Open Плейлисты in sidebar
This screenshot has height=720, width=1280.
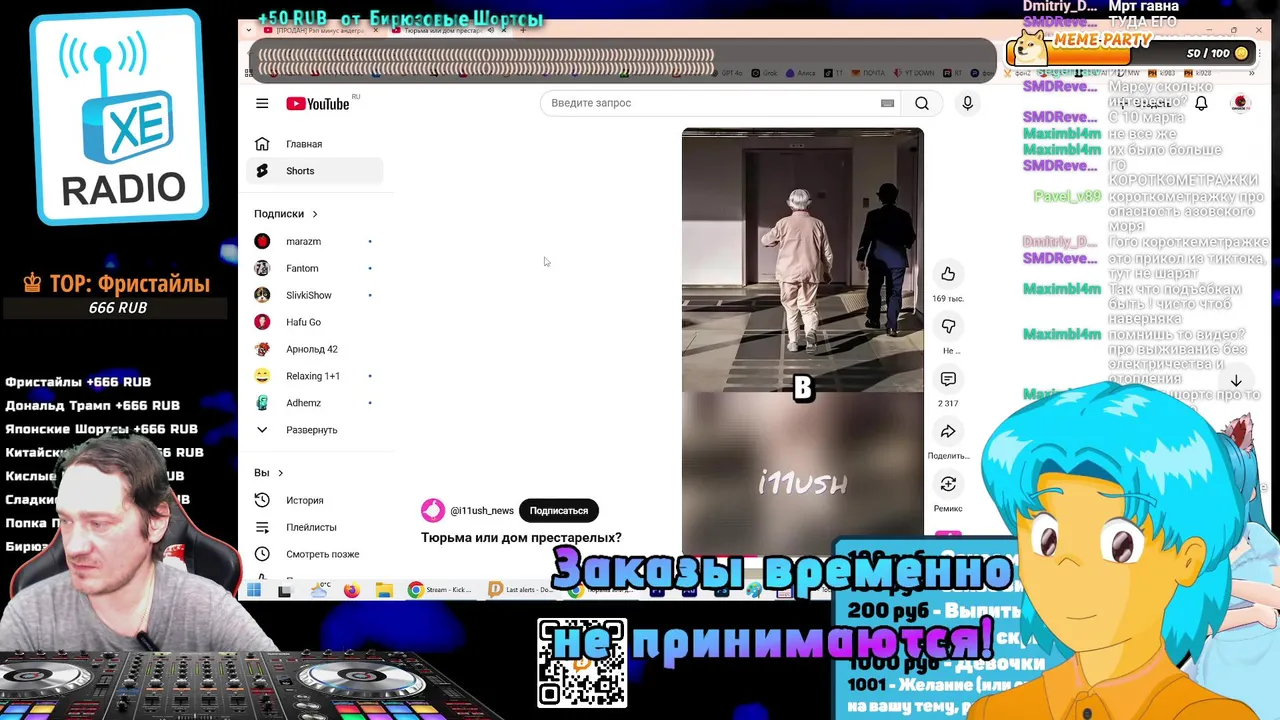[x=314, y=527]
